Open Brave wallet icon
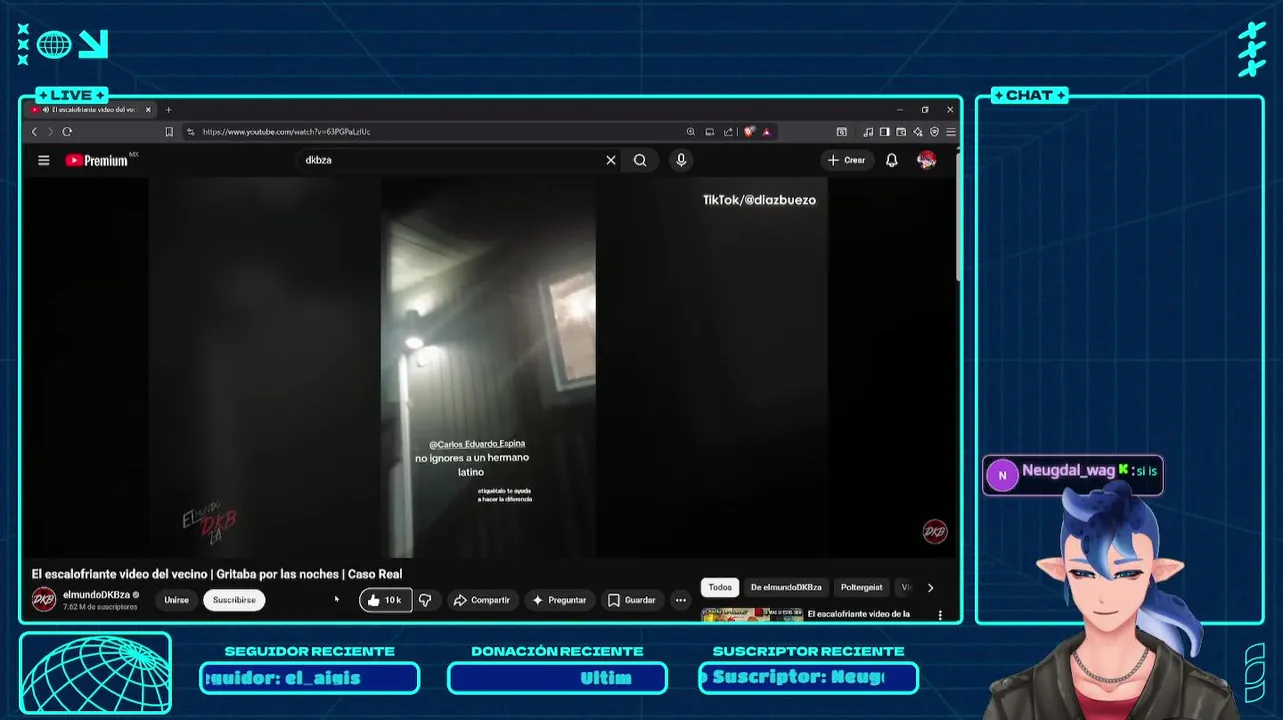The image size is (1283, 720). 901,132
